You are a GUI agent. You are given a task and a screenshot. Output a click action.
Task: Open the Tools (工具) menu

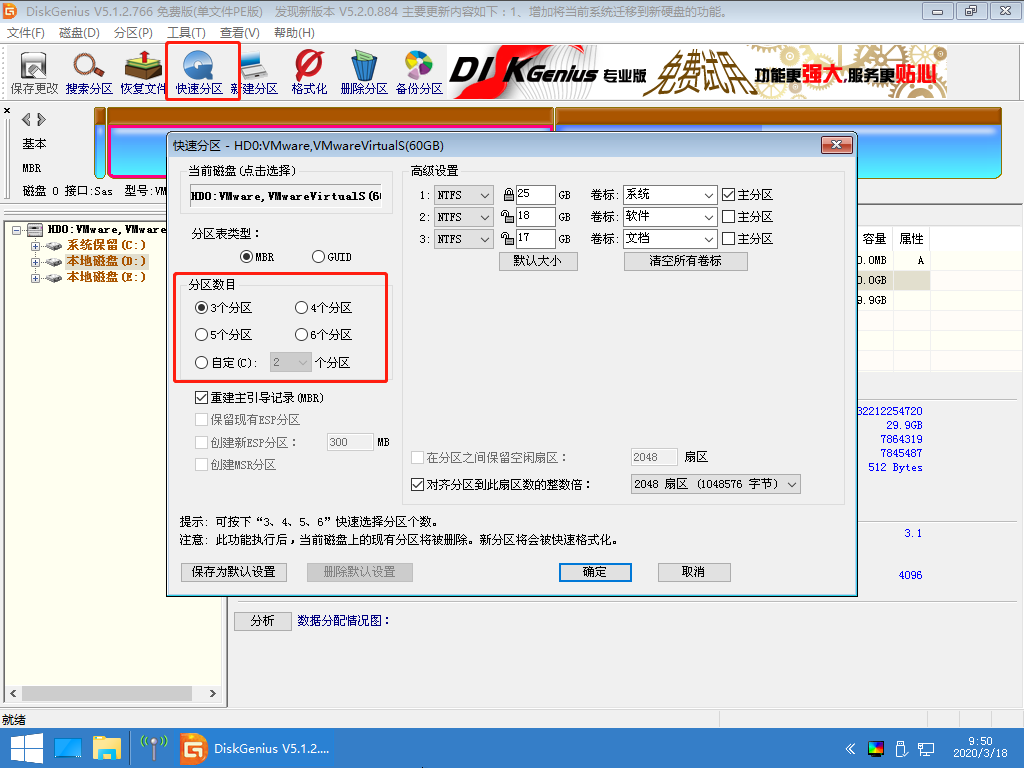pos(186,33)
